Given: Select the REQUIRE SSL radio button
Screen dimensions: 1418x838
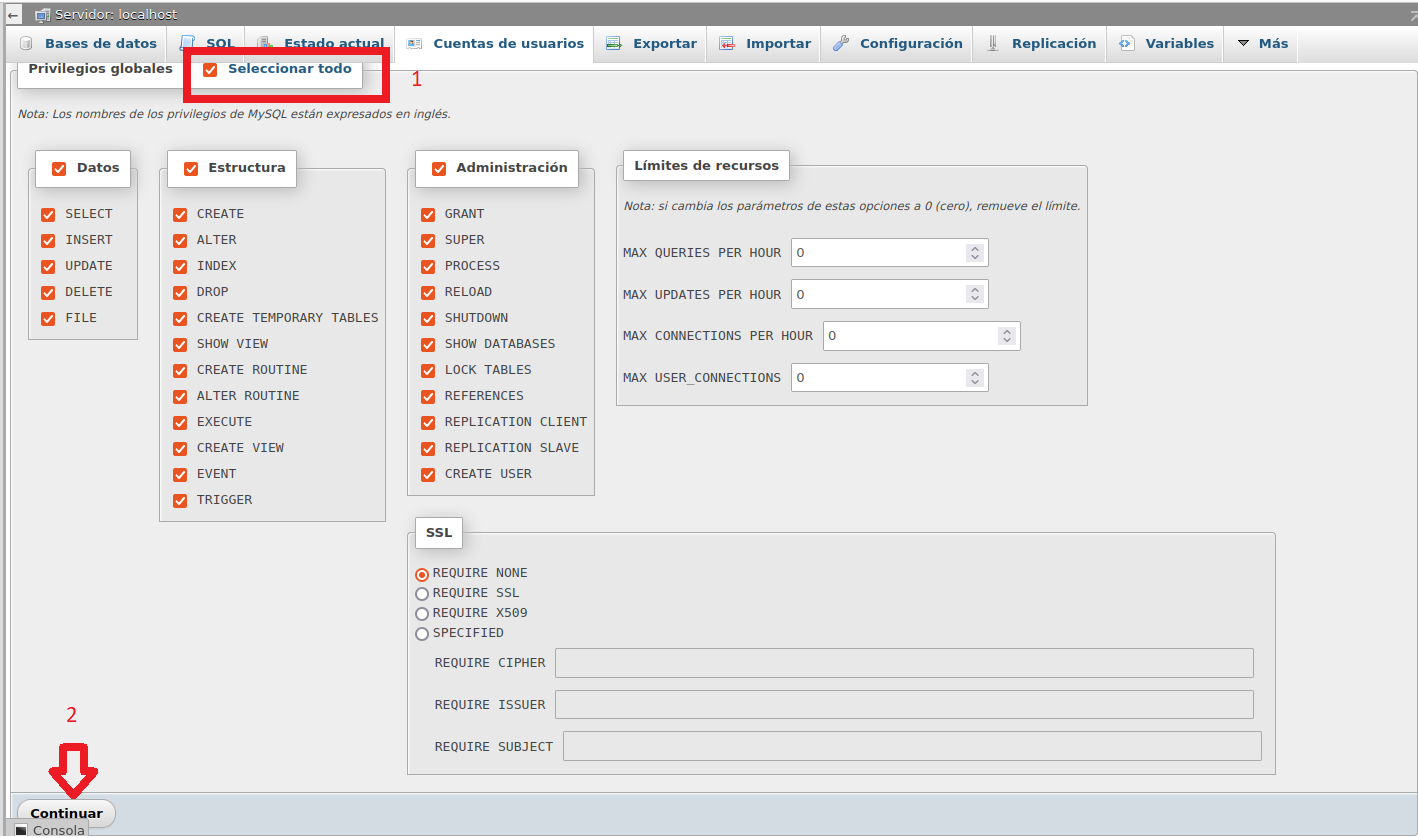Looking at the screenshot, I should coord(422,594).
